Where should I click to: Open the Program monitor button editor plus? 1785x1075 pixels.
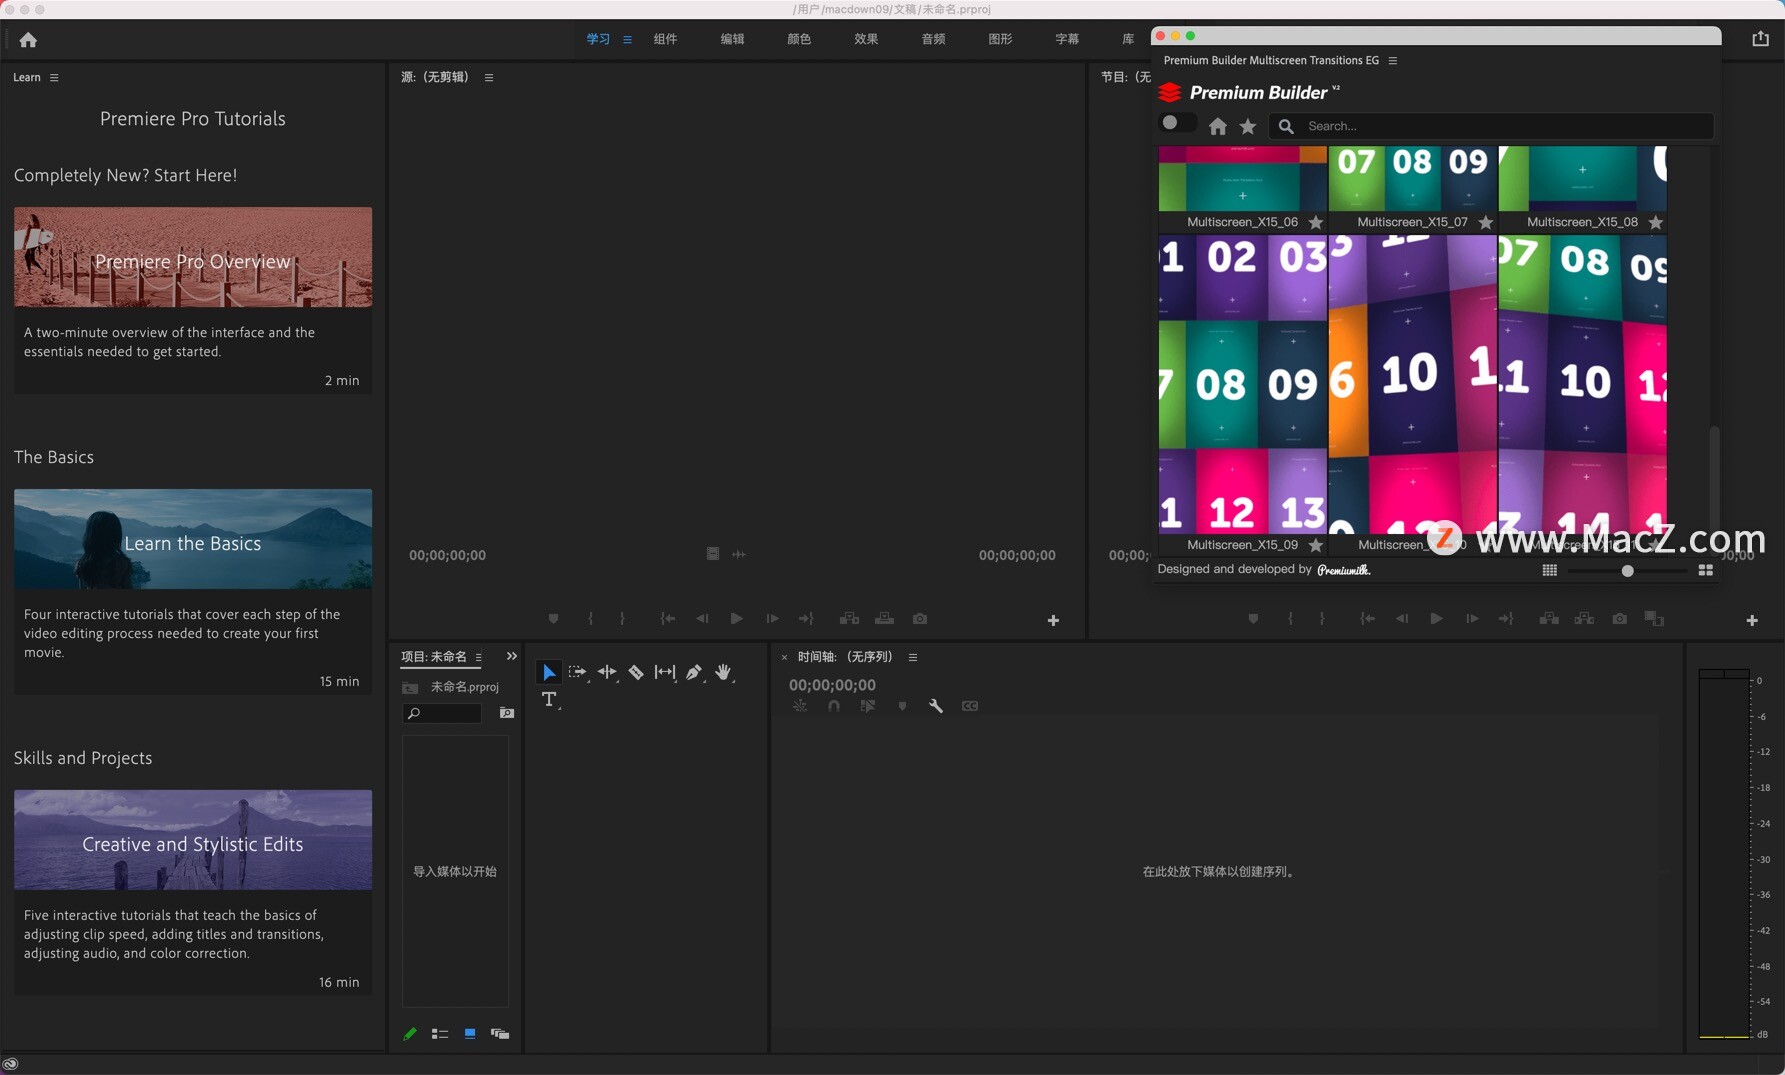[1752, 621]
